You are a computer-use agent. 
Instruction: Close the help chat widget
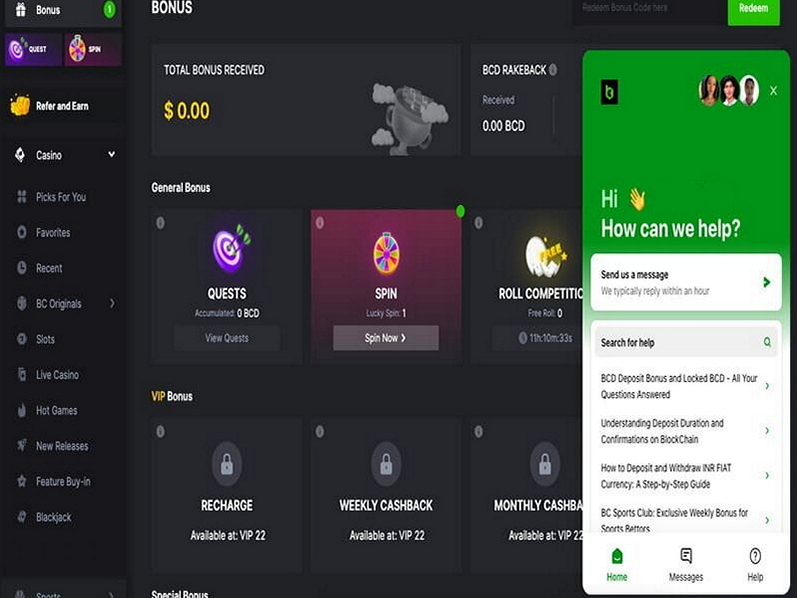click(773, 91)
